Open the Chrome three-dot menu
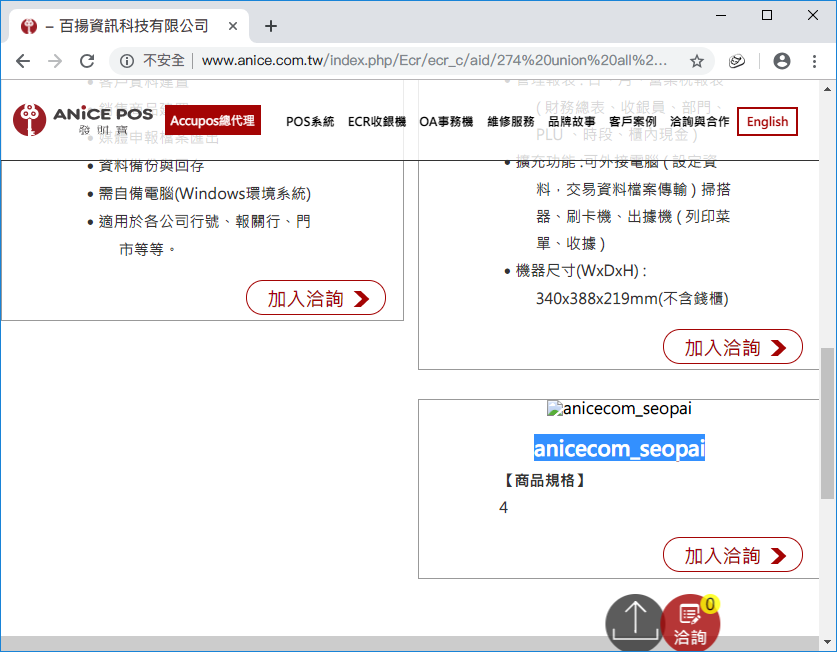Image resolution: width=837 pixels, height=652 pixels. pyautogui.click(x=814, y=61)
